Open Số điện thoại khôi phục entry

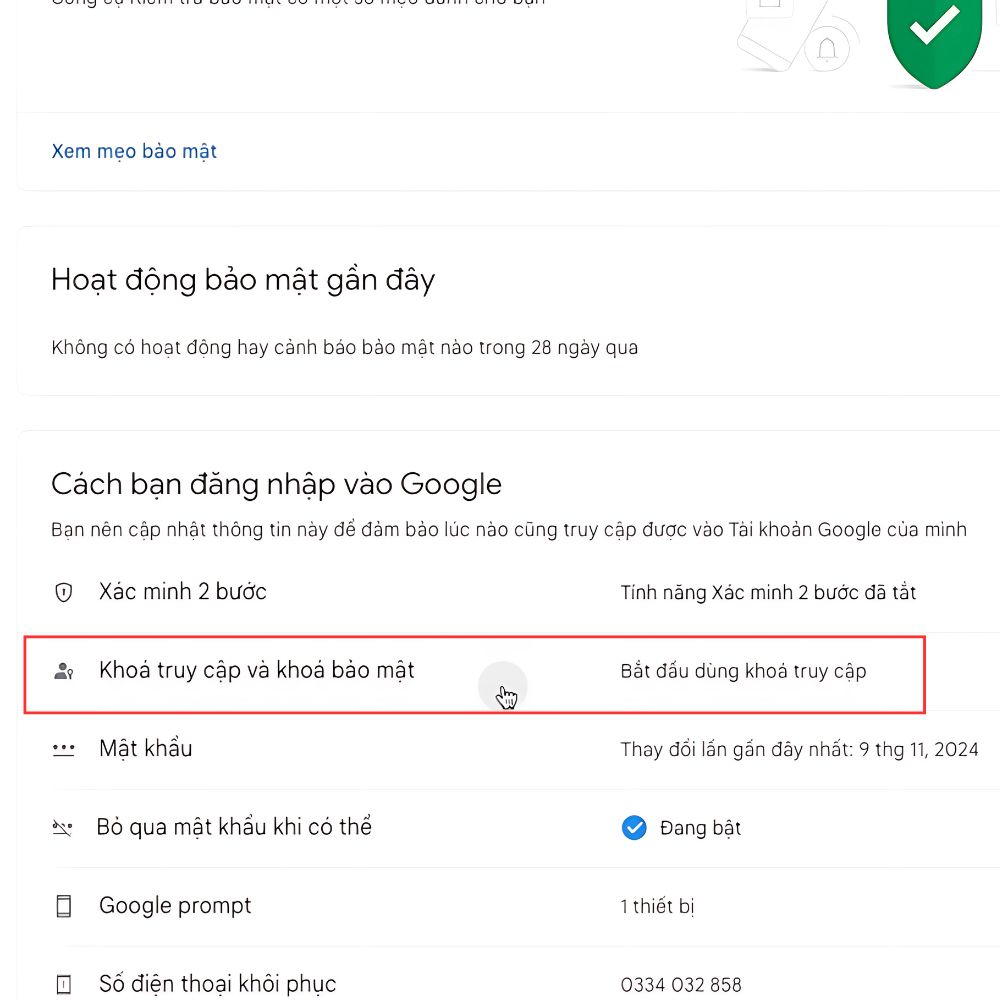pos(511,976)
